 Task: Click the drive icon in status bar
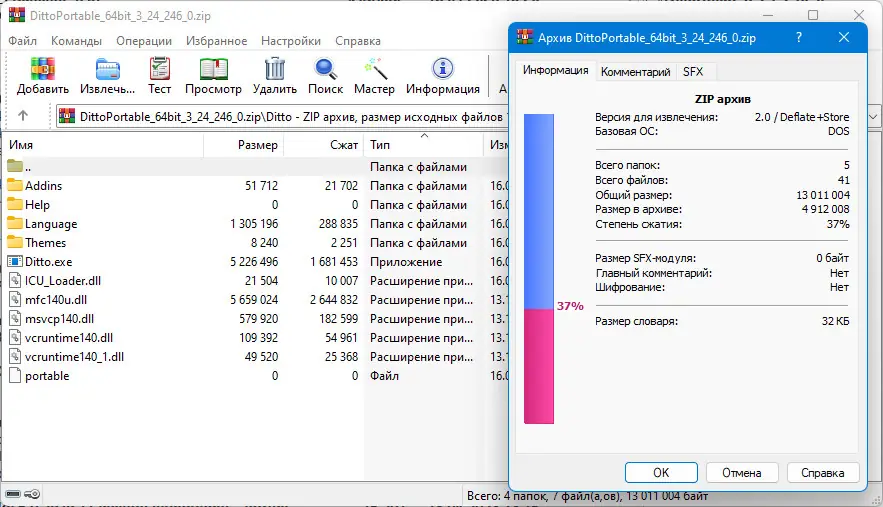[13, 494]
